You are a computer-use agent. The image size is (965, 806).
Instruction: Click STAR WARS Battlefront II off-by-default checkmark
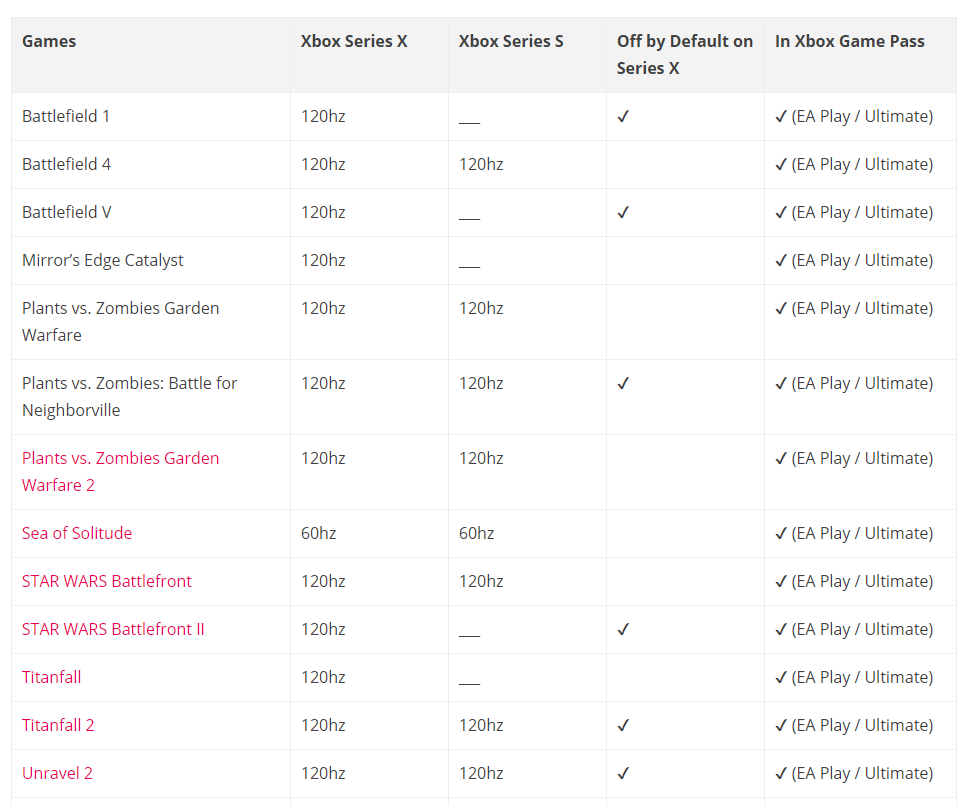tap(623, 629)
